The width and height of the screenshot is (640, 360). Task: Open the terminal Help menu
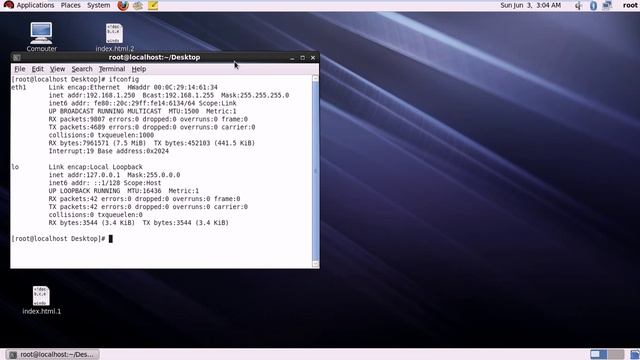[x=139, y=69]
